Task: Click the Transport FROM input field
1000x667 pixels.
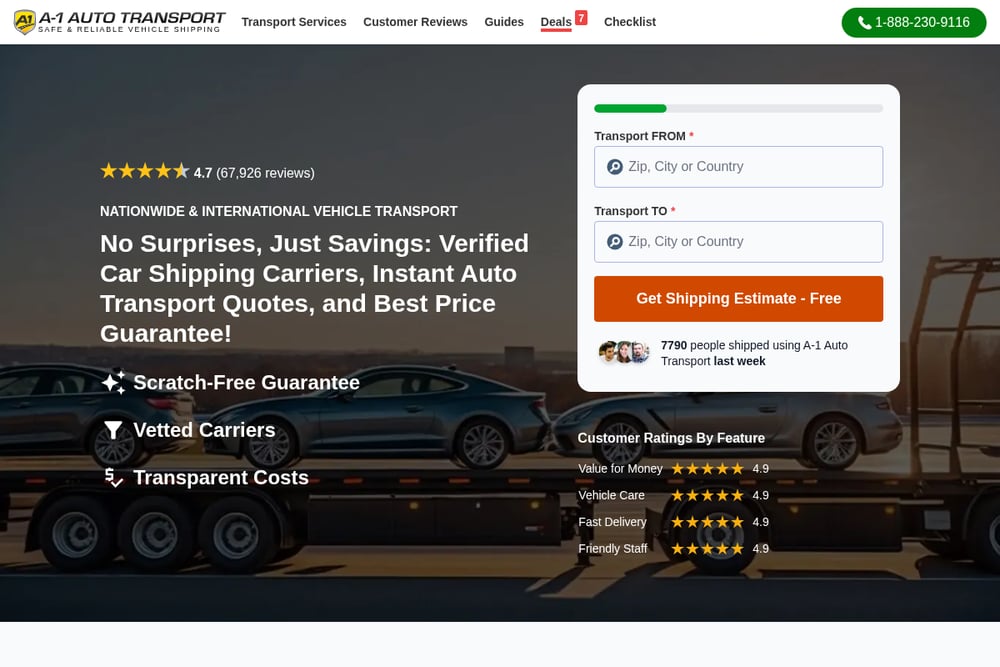Action: [x=739, y=167]
